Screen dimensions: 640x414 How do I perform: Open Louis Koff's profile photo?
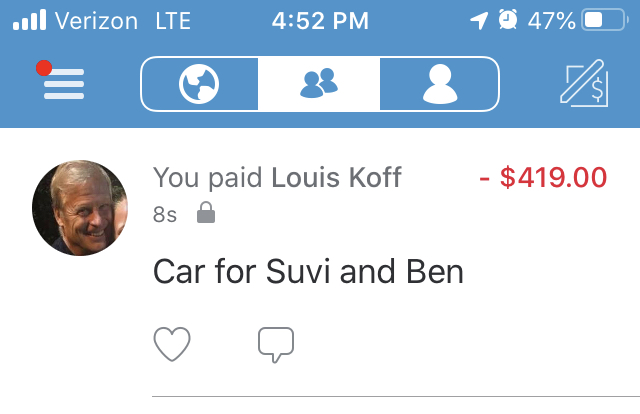(x=80, y=208)
